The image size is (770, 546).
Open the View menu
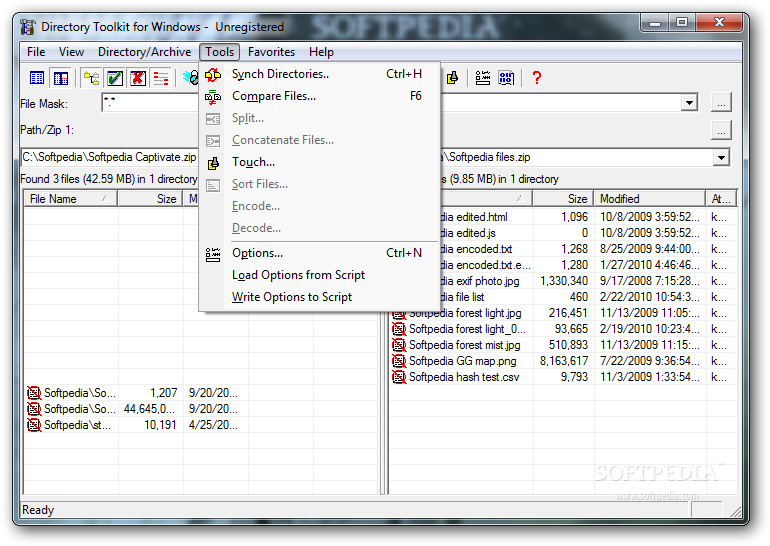point(71,52)
